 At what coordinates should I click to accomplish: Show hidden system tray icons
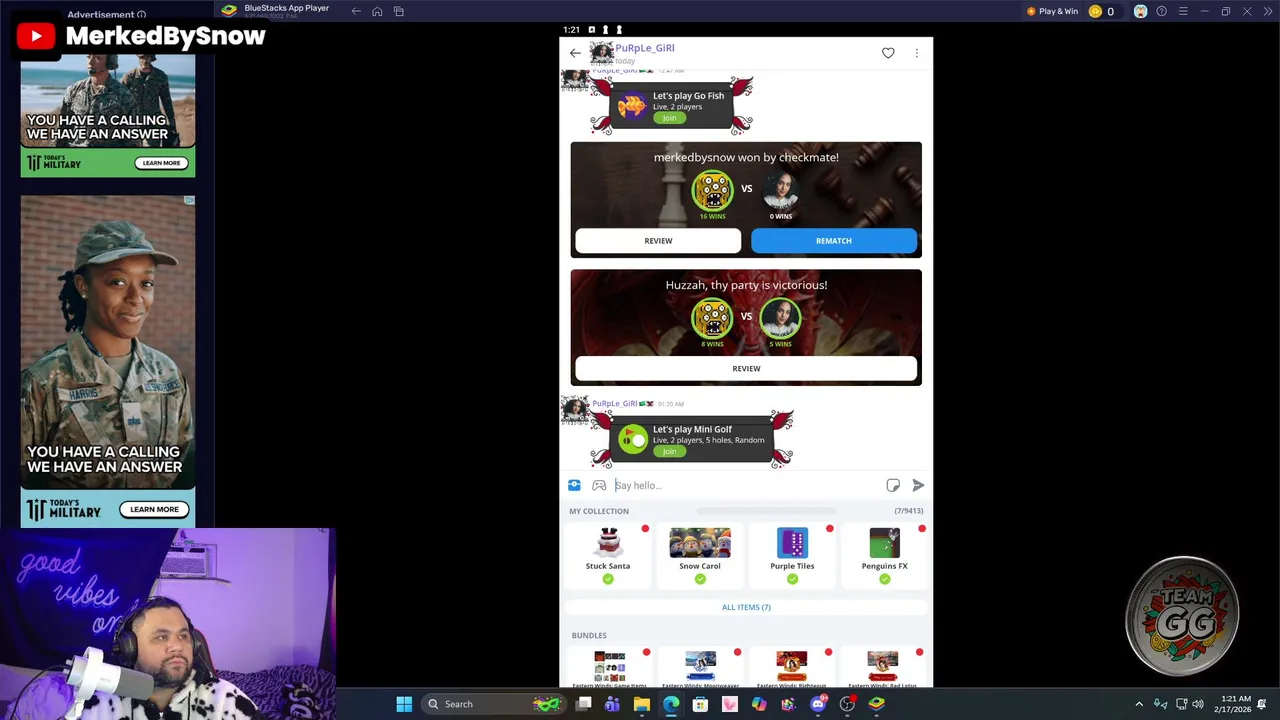point(1138,704)
